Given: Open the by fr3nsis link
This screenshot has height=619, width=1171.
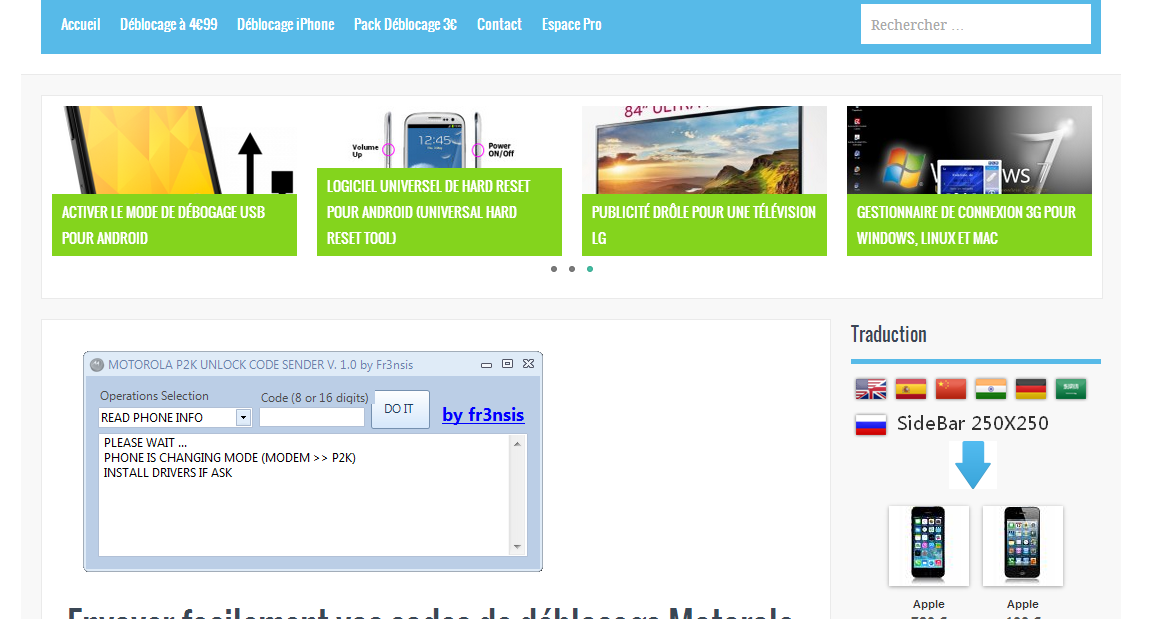Looking at the screenshot, I should (x=483, y=414).
